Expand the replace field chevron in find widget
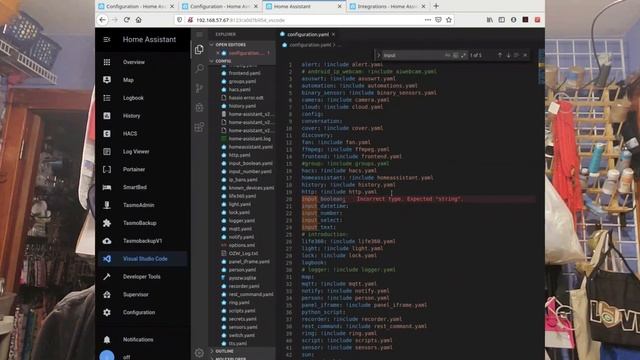Screen dimensions: 640x360 pyautogui.click(x=378, y=55)
